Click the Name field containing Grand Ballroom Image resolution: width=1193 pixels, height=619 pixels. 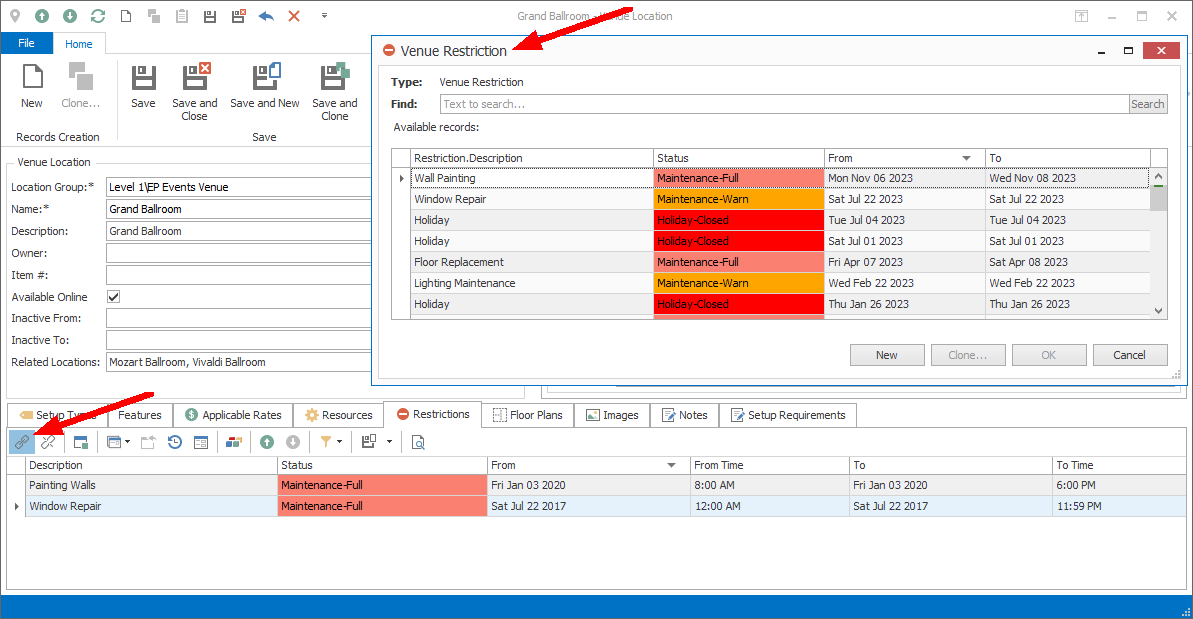pyautogui.click(x=239, y=209)
